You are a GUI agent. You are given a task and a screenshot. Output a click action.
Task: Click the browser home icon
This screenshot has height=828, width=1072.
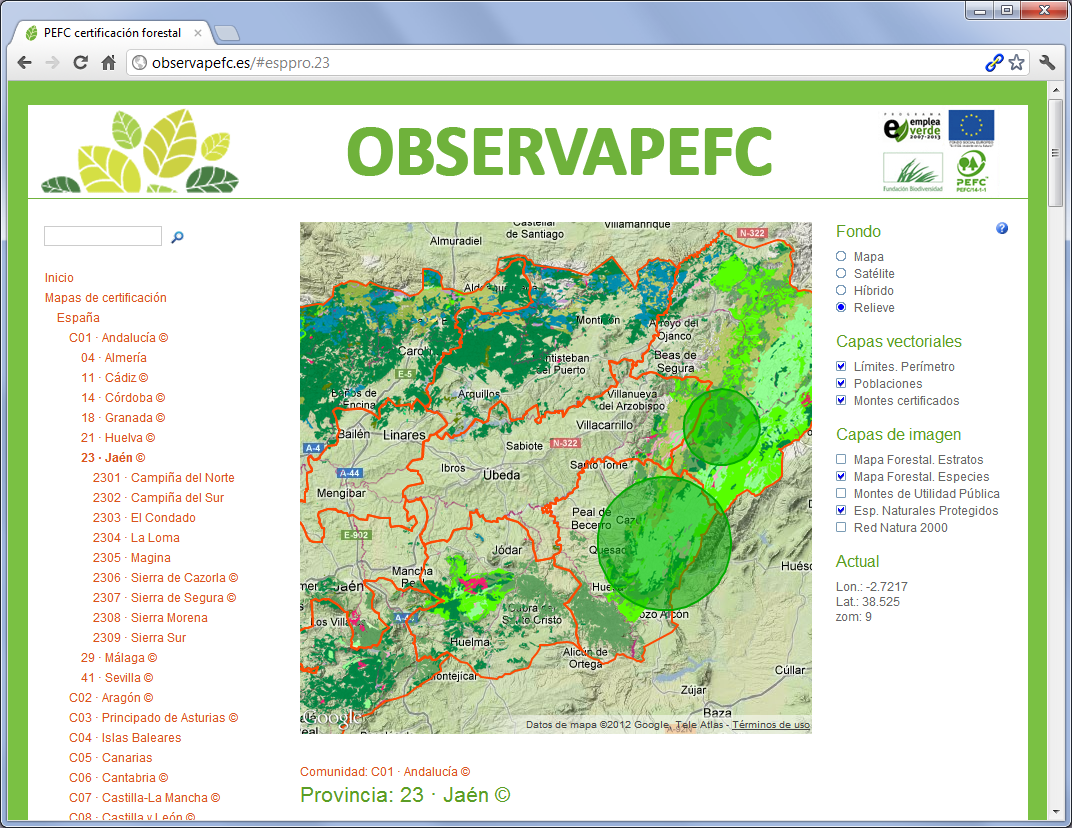(109, 63)
